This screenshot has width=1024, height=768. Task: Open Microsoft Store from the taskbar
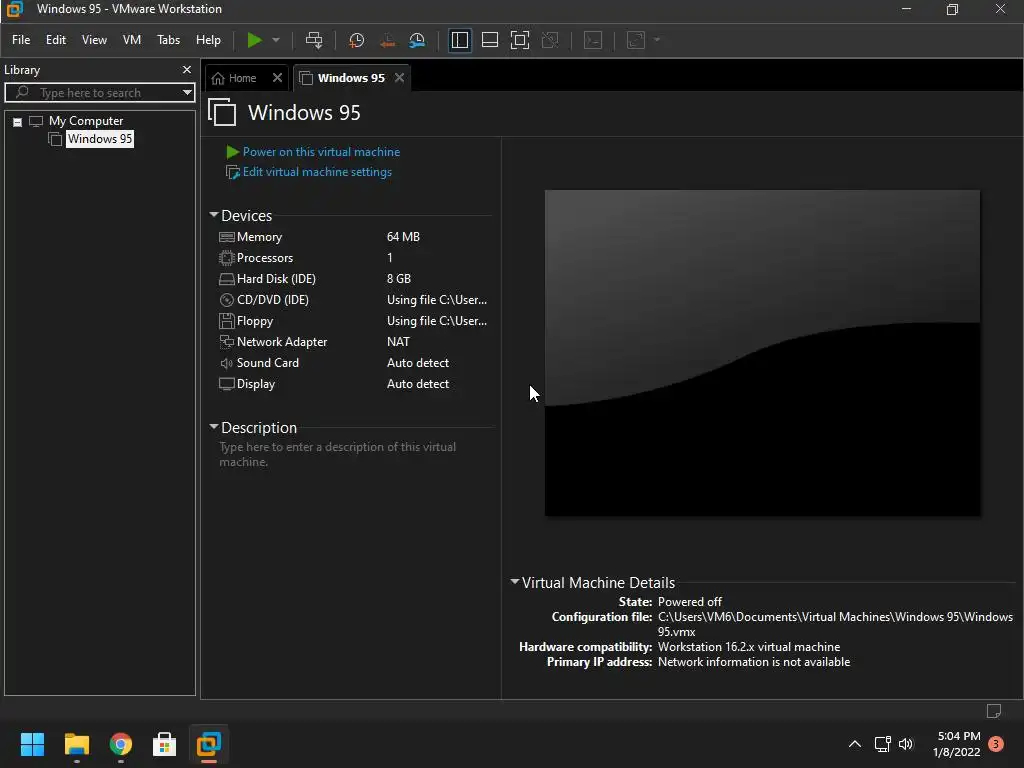pos(165,744)
